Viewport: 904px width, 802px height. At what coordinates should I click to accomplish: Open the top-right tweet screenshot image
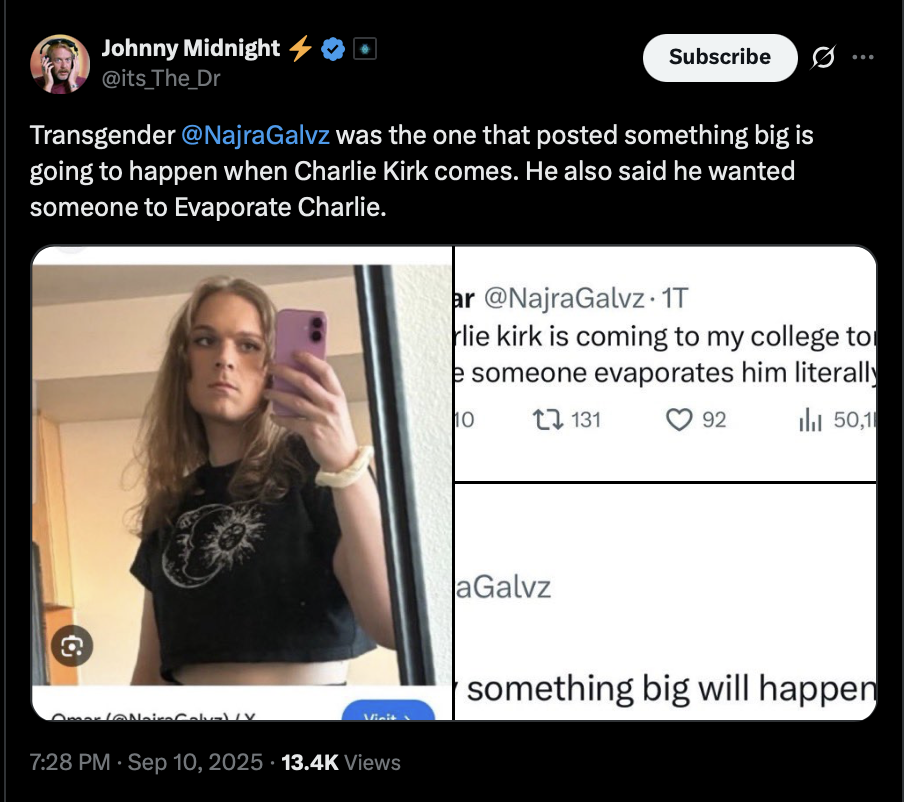pos(666,364)
